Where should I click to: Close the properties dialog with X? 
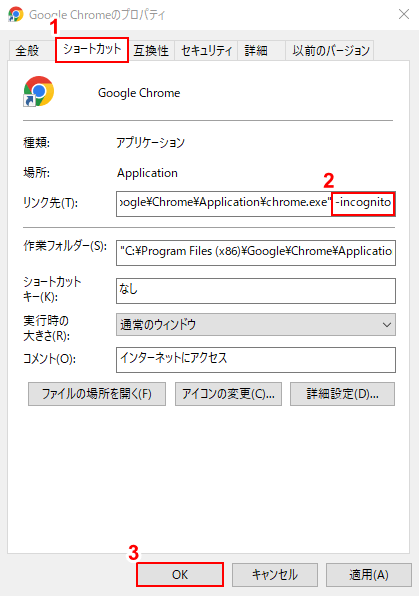tap(403, 14)
